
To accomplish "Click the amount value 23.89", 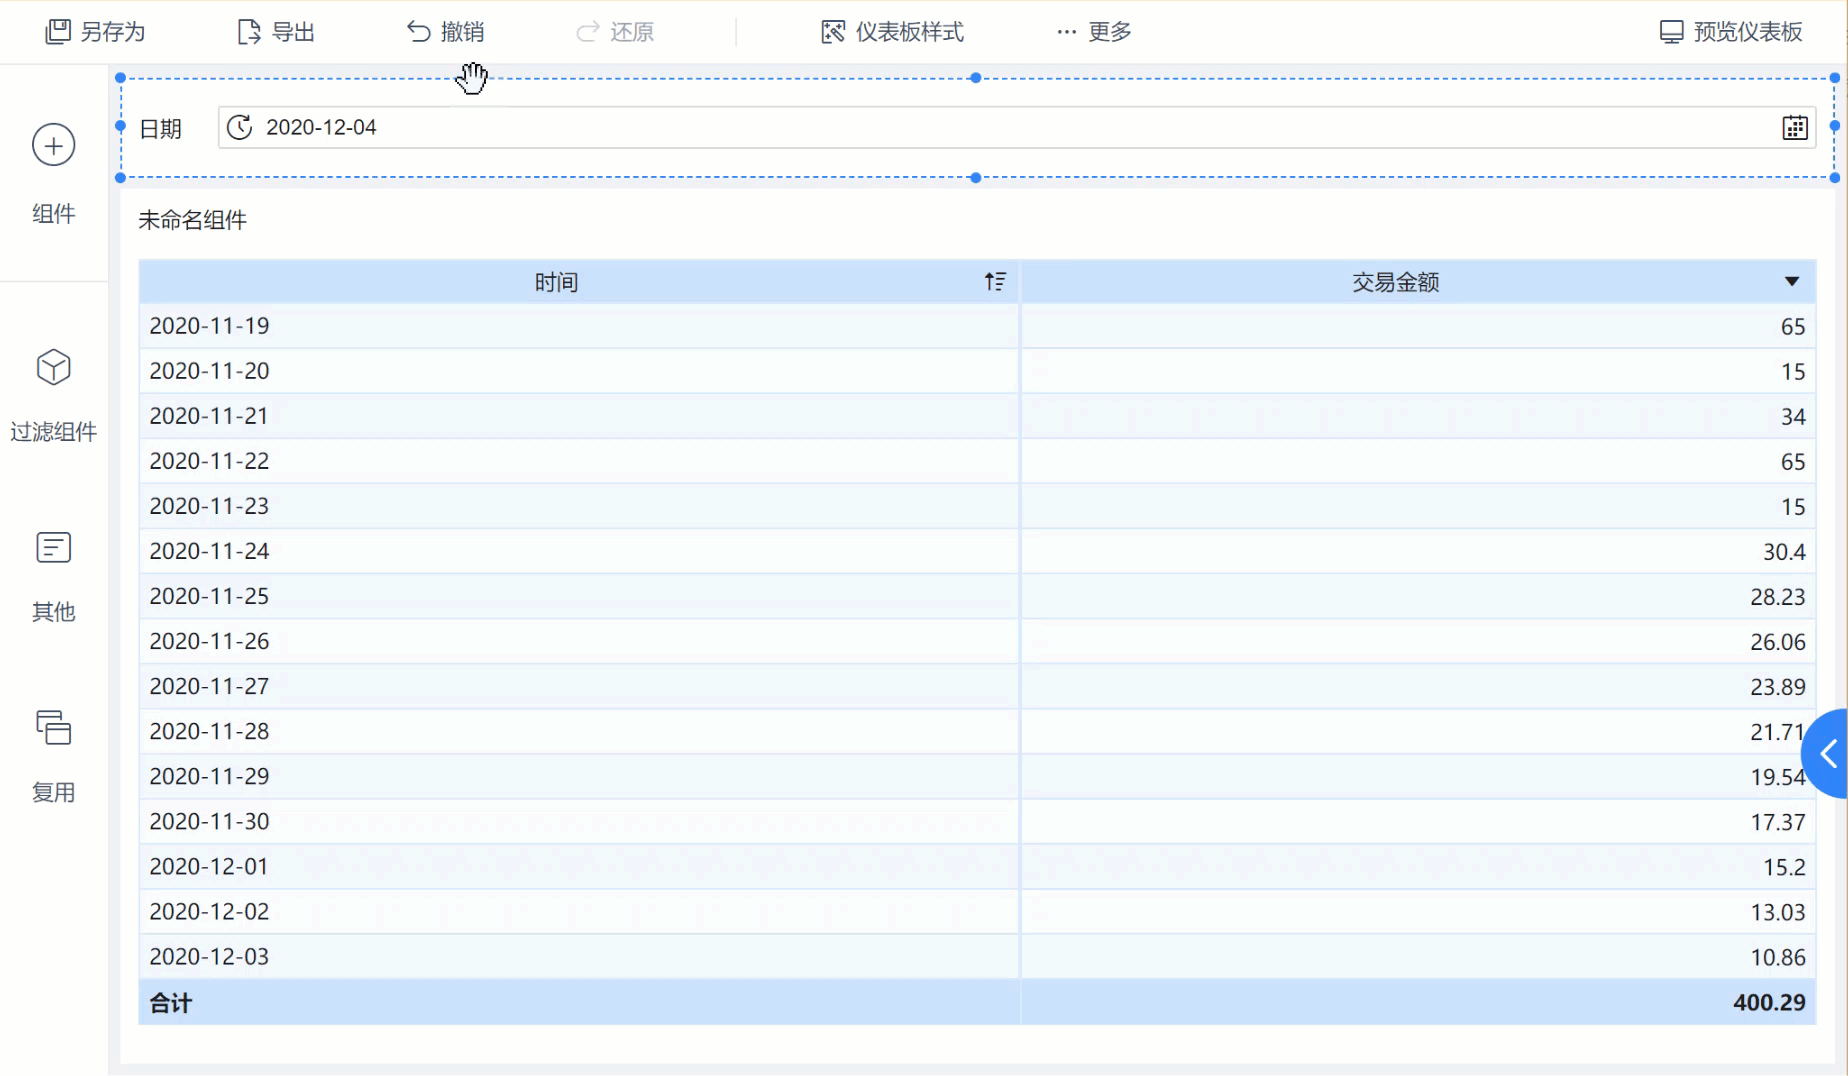I will [x=1778, y=687].
